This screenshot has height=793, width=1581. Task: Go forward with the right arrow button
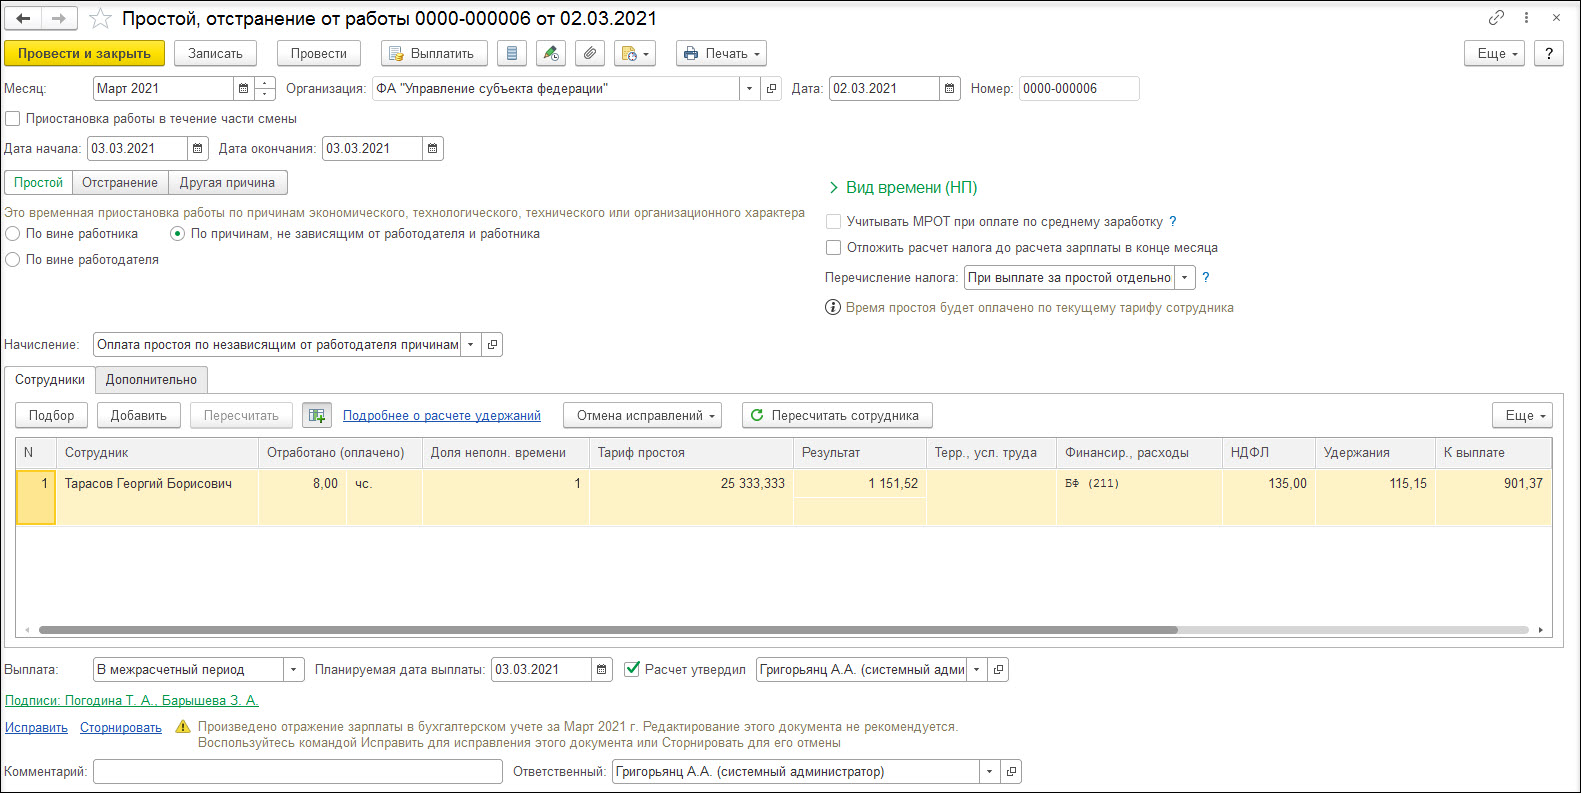pos(59,18)
